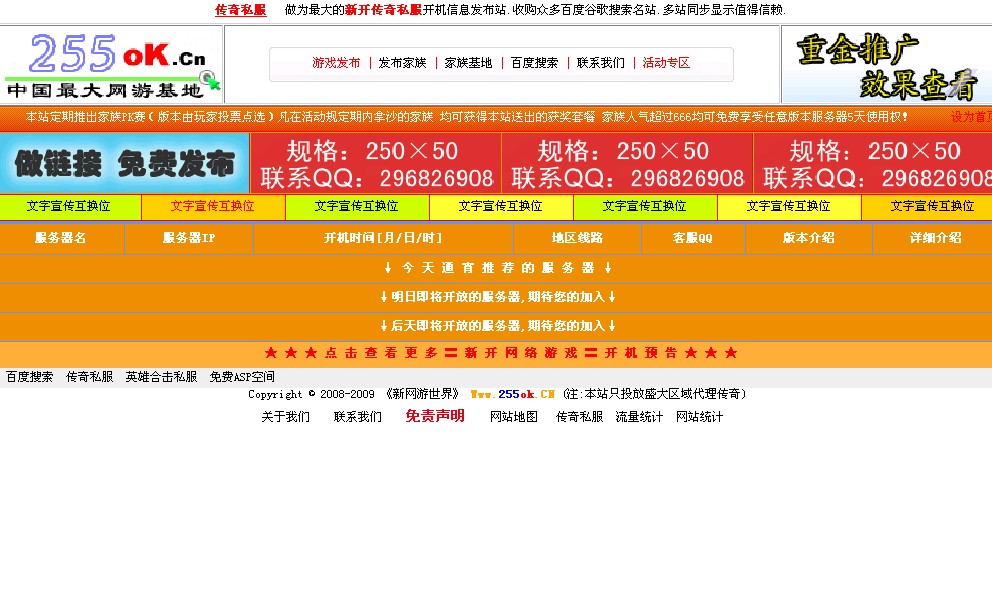Select 发布家族 in the navigation bar

point(401,62)
